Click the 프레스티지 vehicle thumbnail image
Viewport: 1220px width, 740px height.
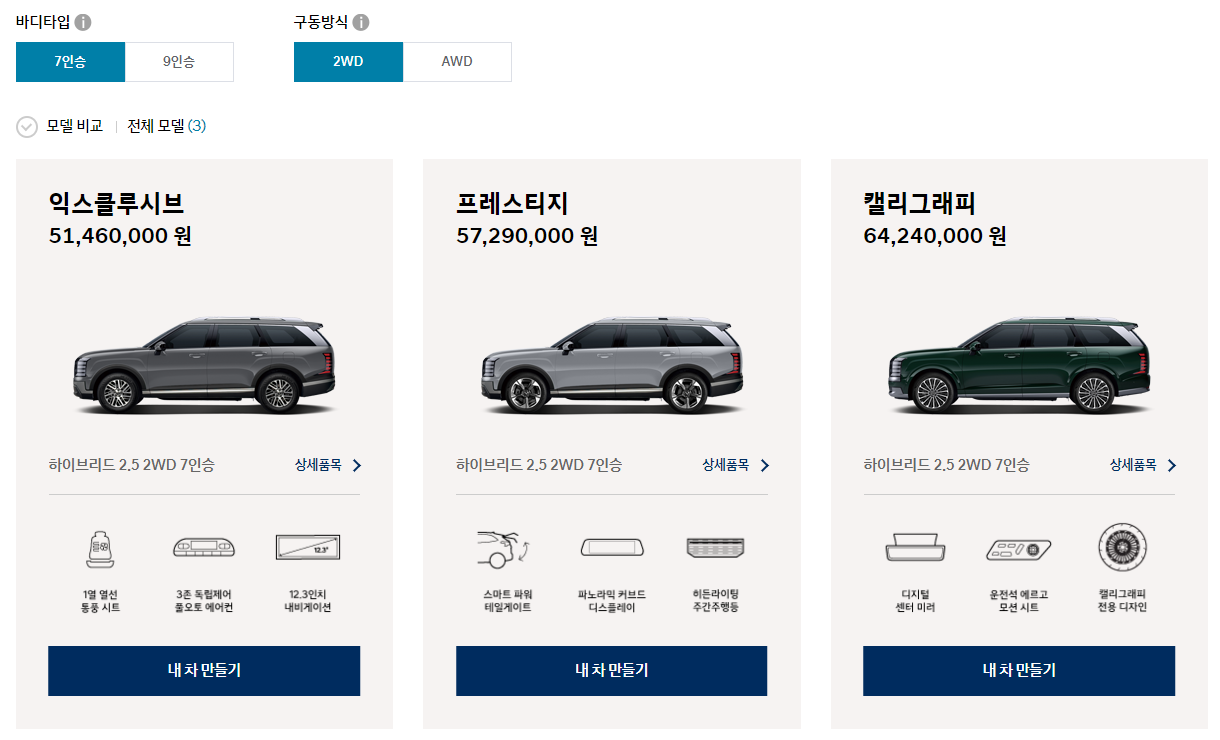point(611,365)
